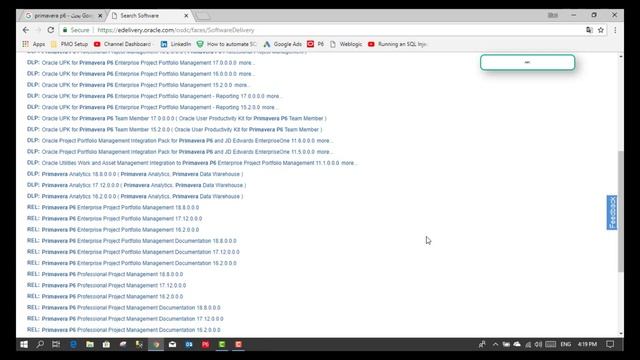Open Professional Project Management Documentation 18.8.0.0.0
The height and width of the screenshot is (360, 640).
tap(124, 307)
